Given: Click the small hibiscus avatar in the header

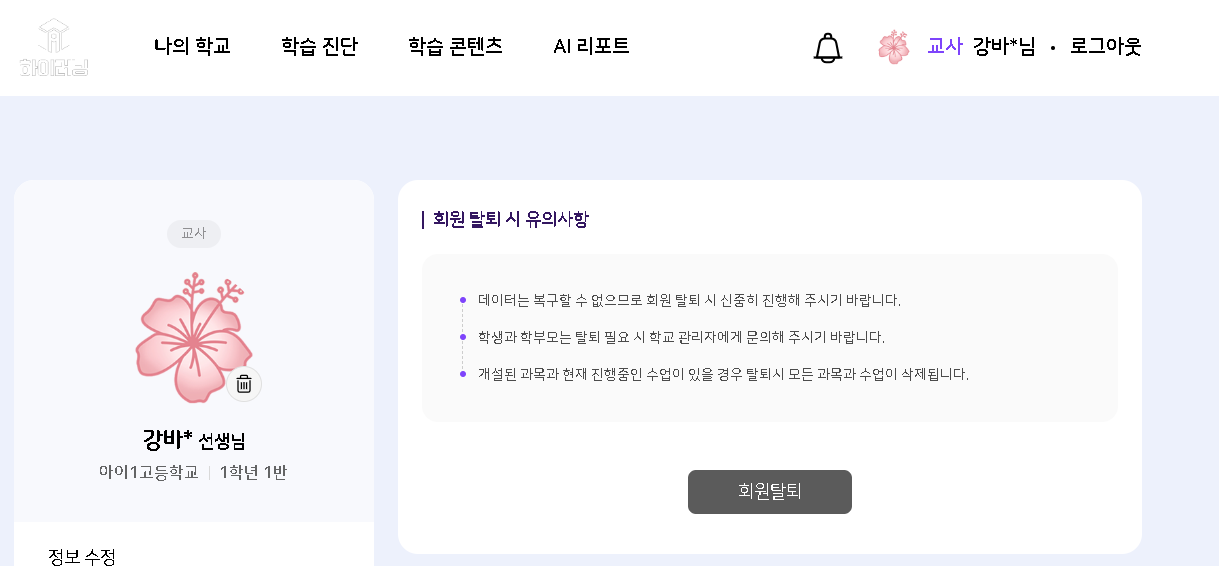Looking at the screenshot, I should point(893,47).
